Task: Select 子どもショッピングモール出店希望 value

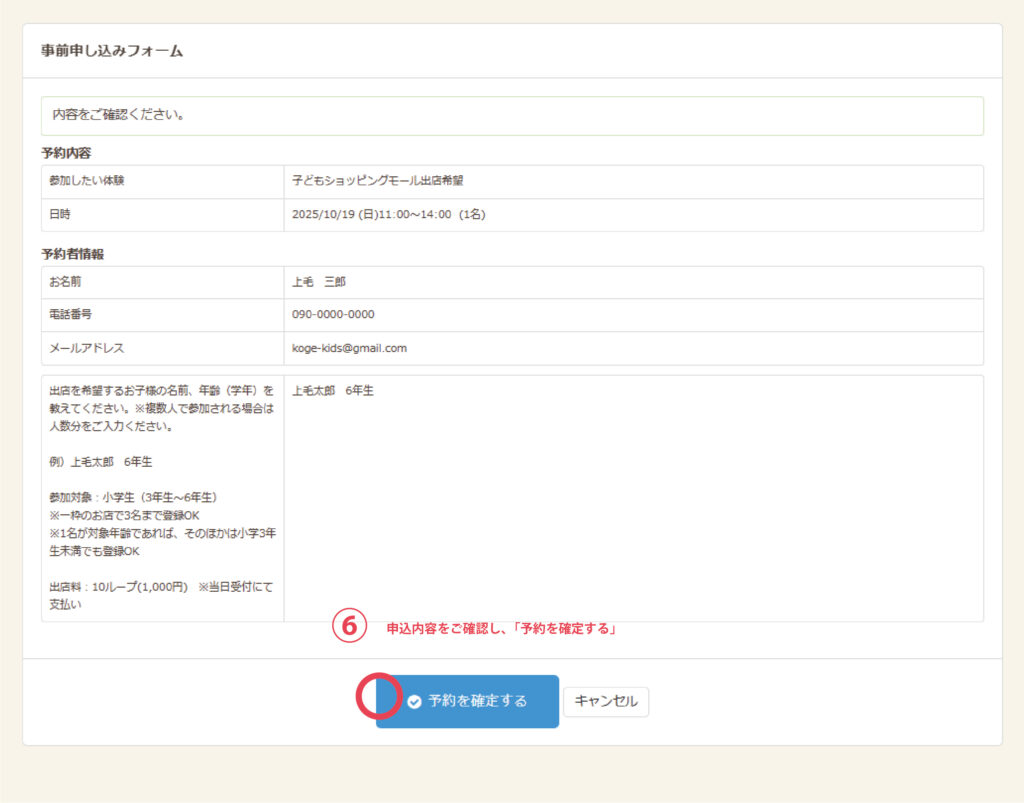Action: click(377, 181)
